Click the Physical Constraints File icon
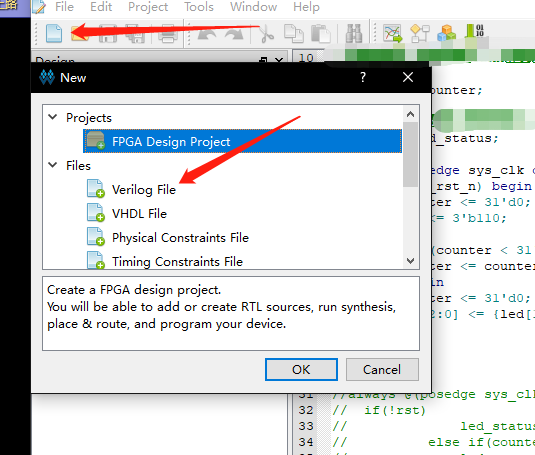The width and height of the screenshot is (535, 455). [96, 236]
